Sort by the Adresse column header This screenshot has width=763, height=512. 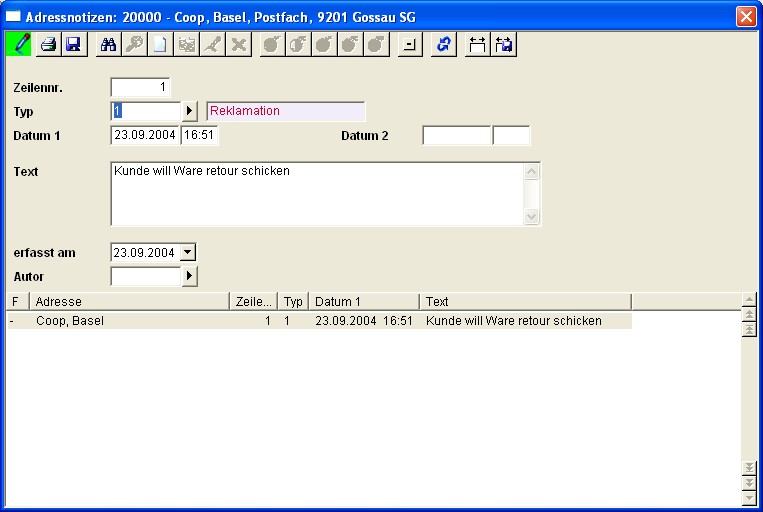click(129, 301)
